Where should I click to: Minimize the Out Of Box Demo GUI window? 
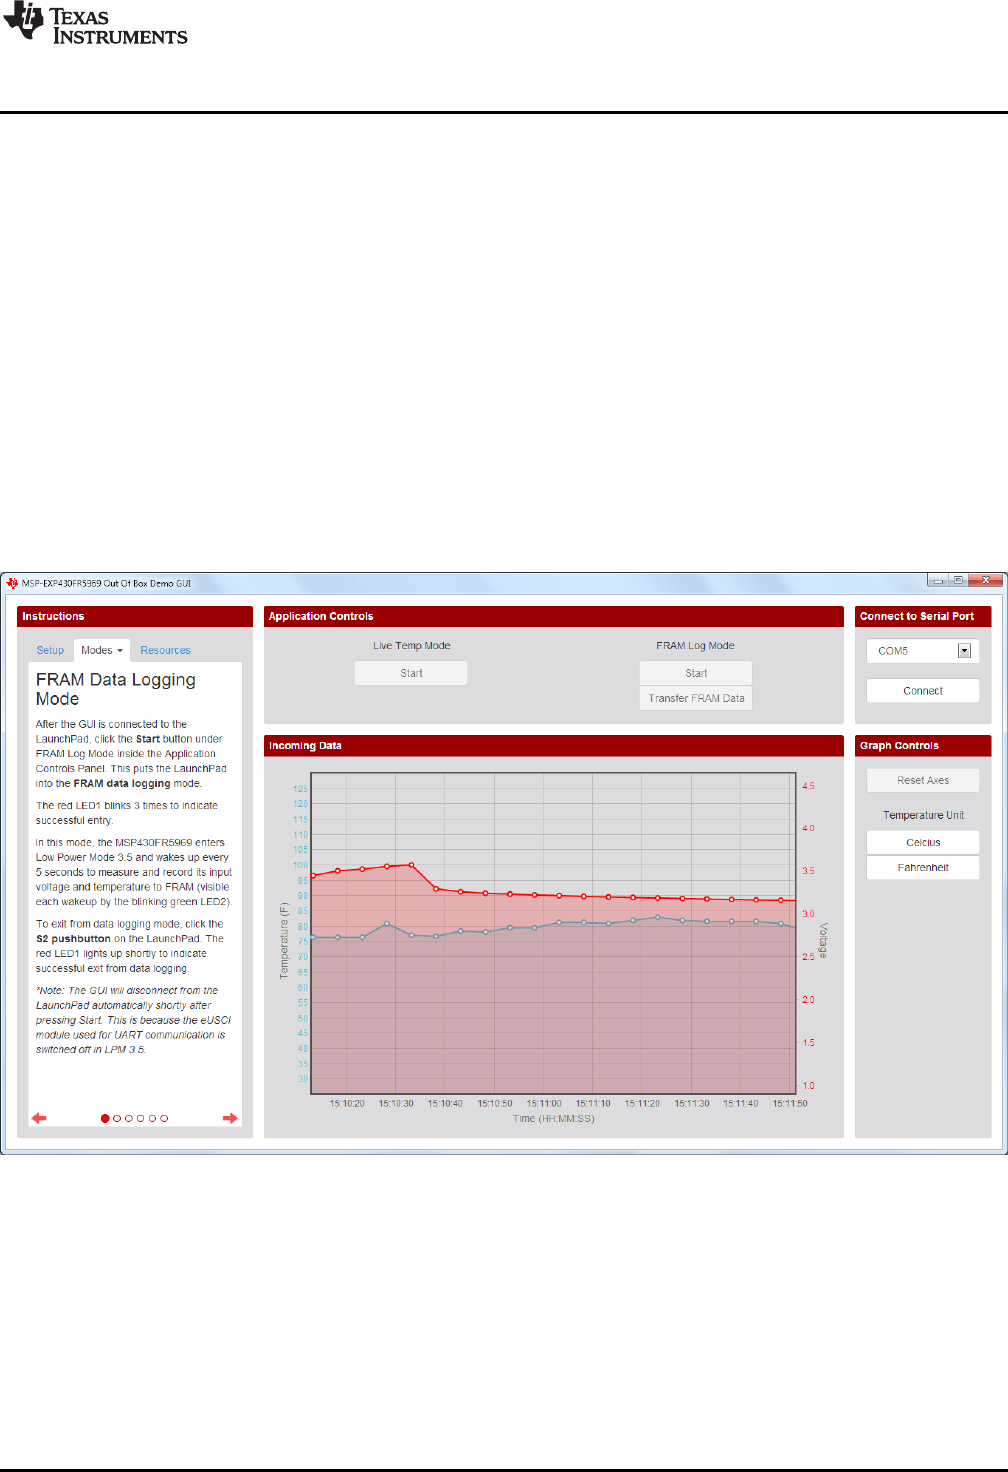938,580
